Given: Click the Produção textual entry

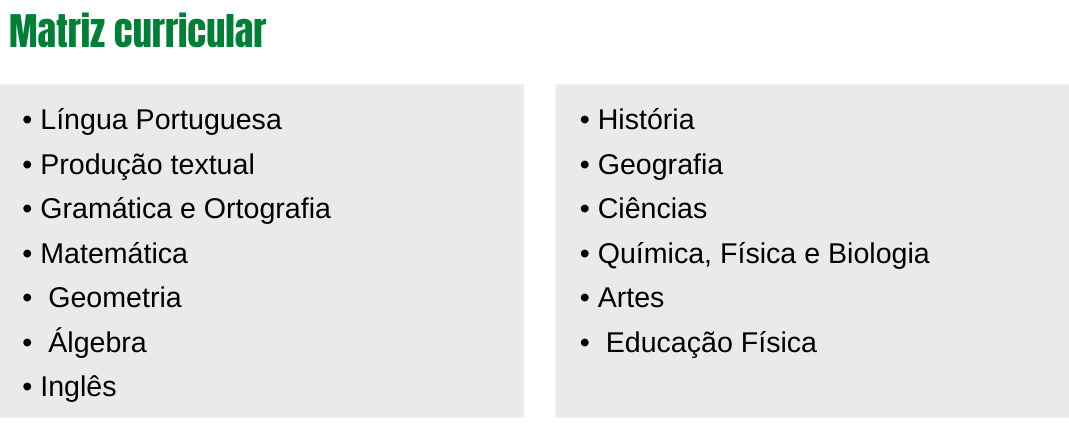Looking at the screenshot, I should (x=147, y=164).
